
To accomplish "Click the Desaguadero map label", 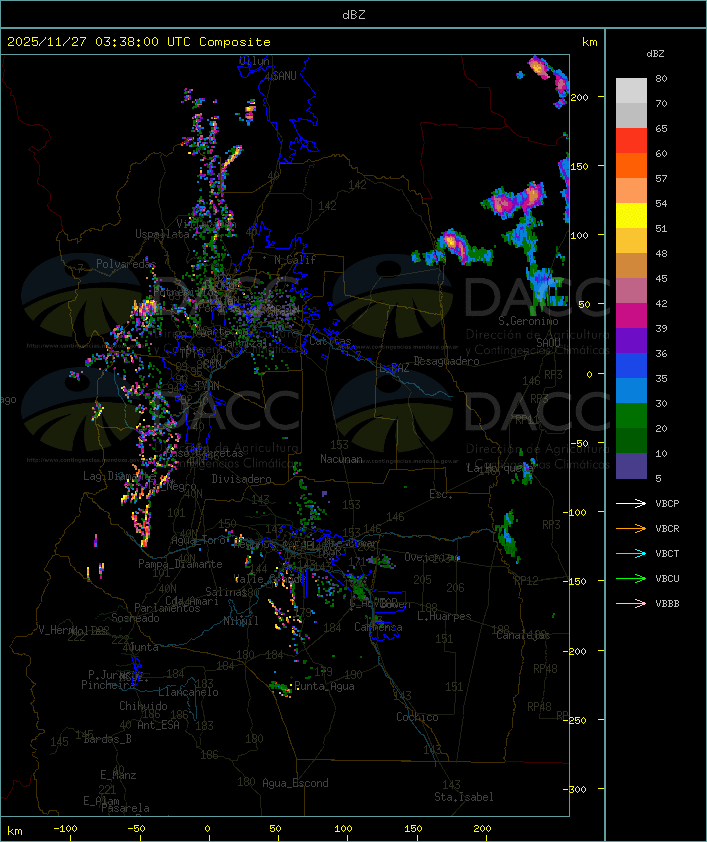I will 446,361.
